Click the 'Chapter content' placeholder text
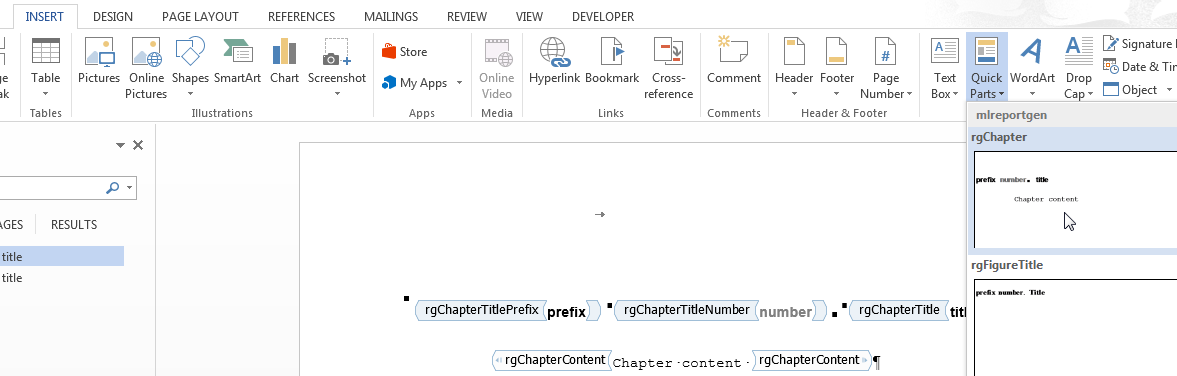The width and height of the screenshot is (1177, 376). pos(677,362)
